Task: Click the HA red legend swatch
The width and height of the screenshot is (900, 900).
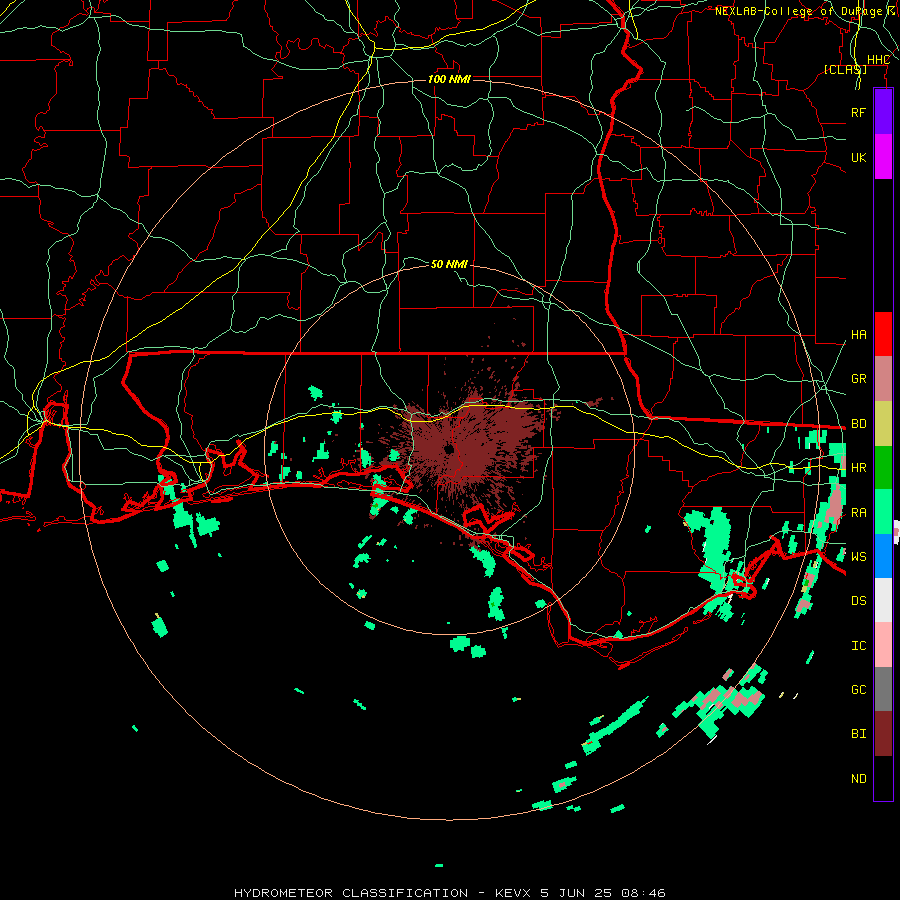Action: pyautogui.click(x=883, y=334)
